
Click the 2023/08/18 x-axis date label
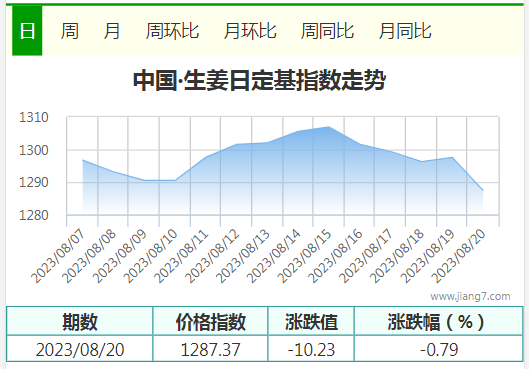click(397, 256)
